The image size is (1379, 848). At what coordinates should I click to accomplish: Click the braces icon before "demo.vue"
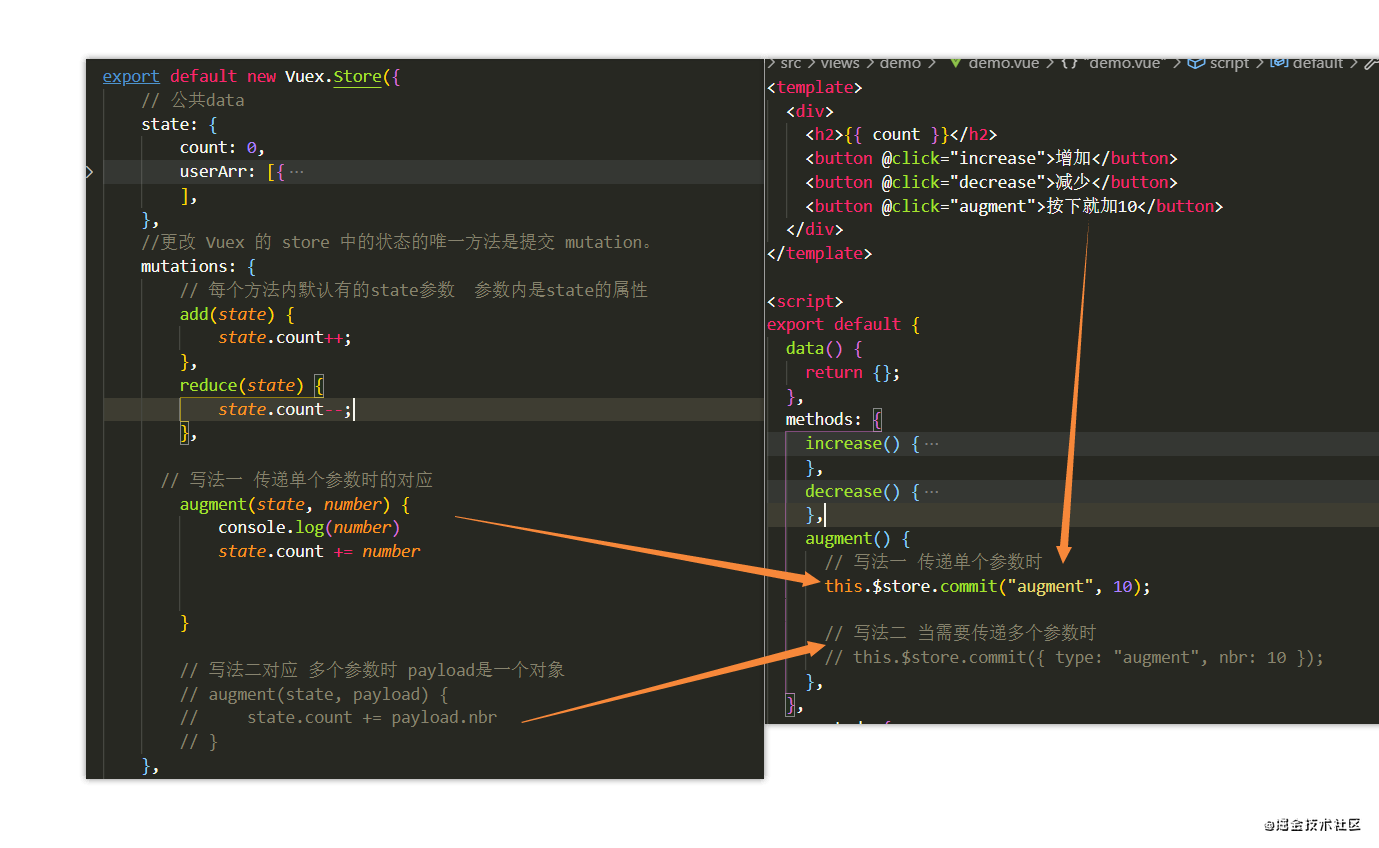point(1069,63)
